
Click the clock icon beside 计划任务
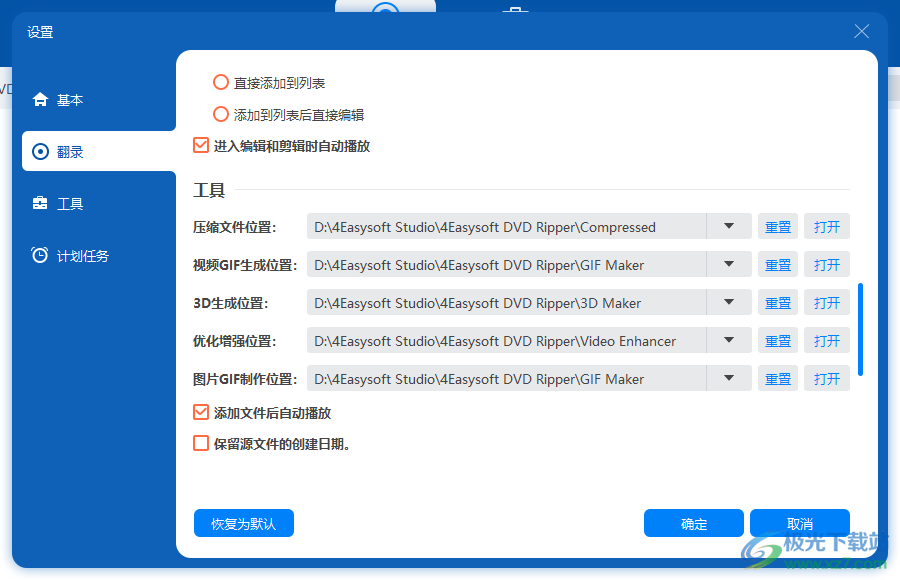[x=40, y=255]
